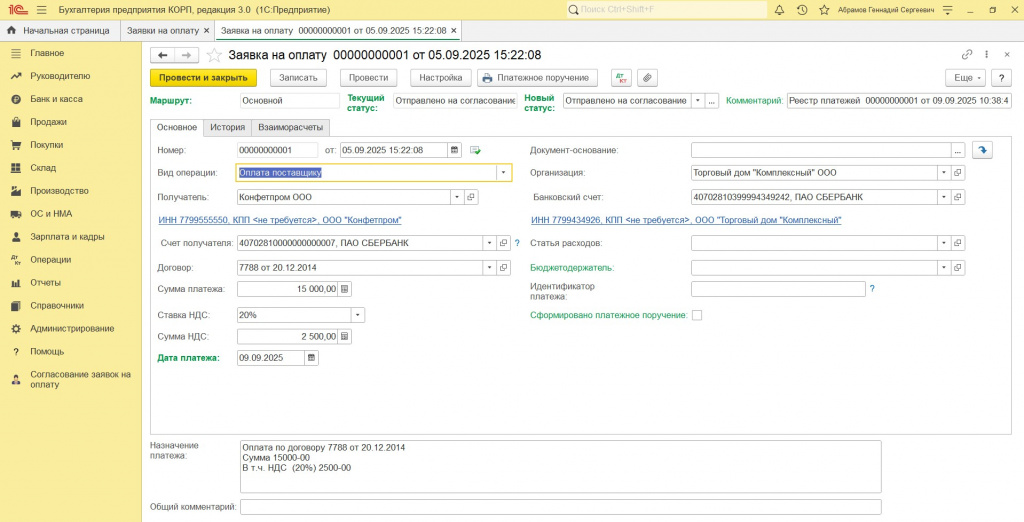Expand Банковский счет dropdown arrow
The height and width of the screenshot is (522, 1024).
point(944,197)
